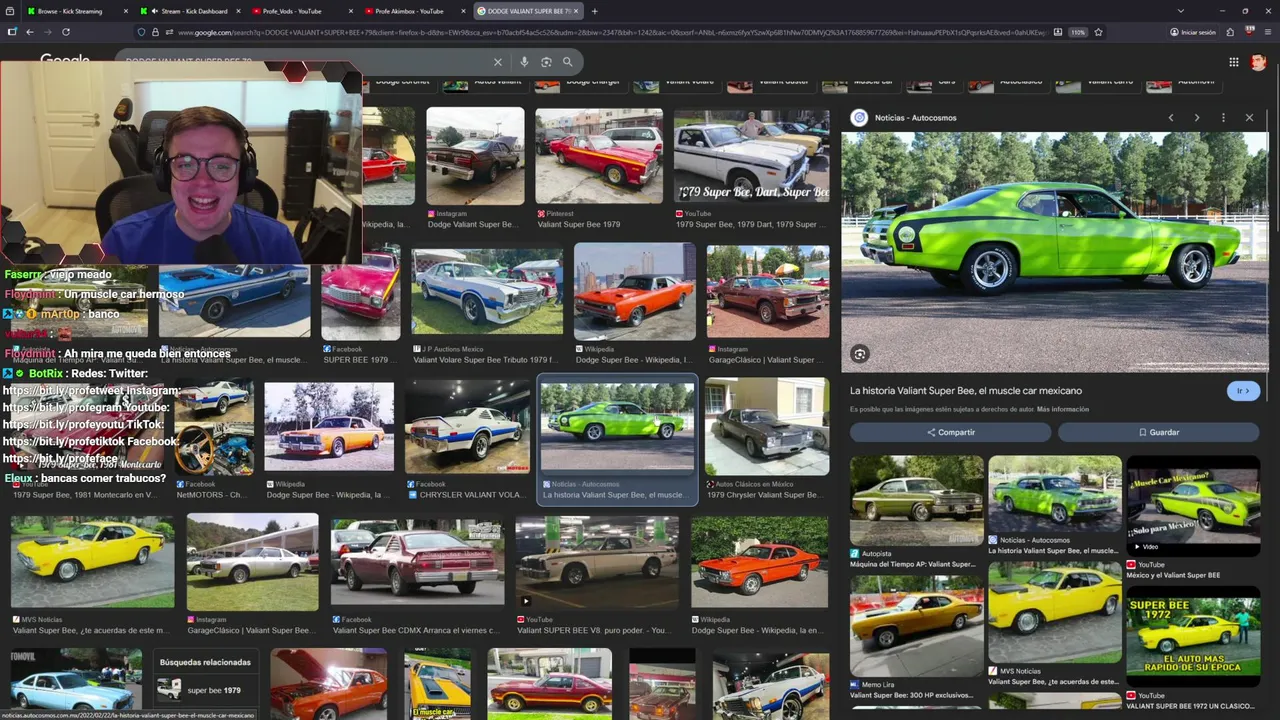
Task: Open Facebook 'CHRYSLER VALIANT VOLA' thumbnail
Action: tap(467, 428)
